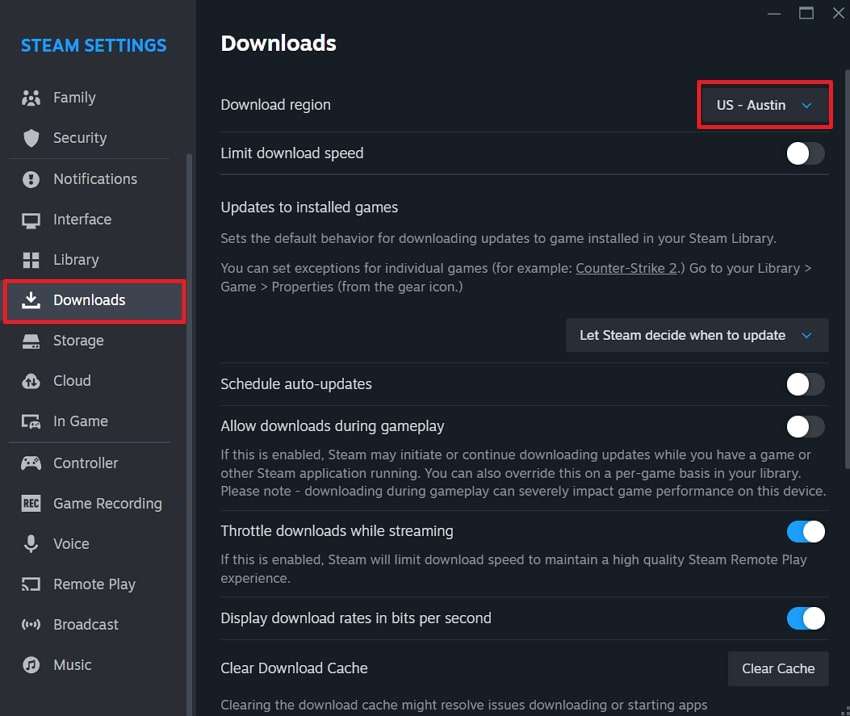Viewport: 850px width, 716px height.
Task: Select the Downloads sidebar entry
Action: (95, 301)
